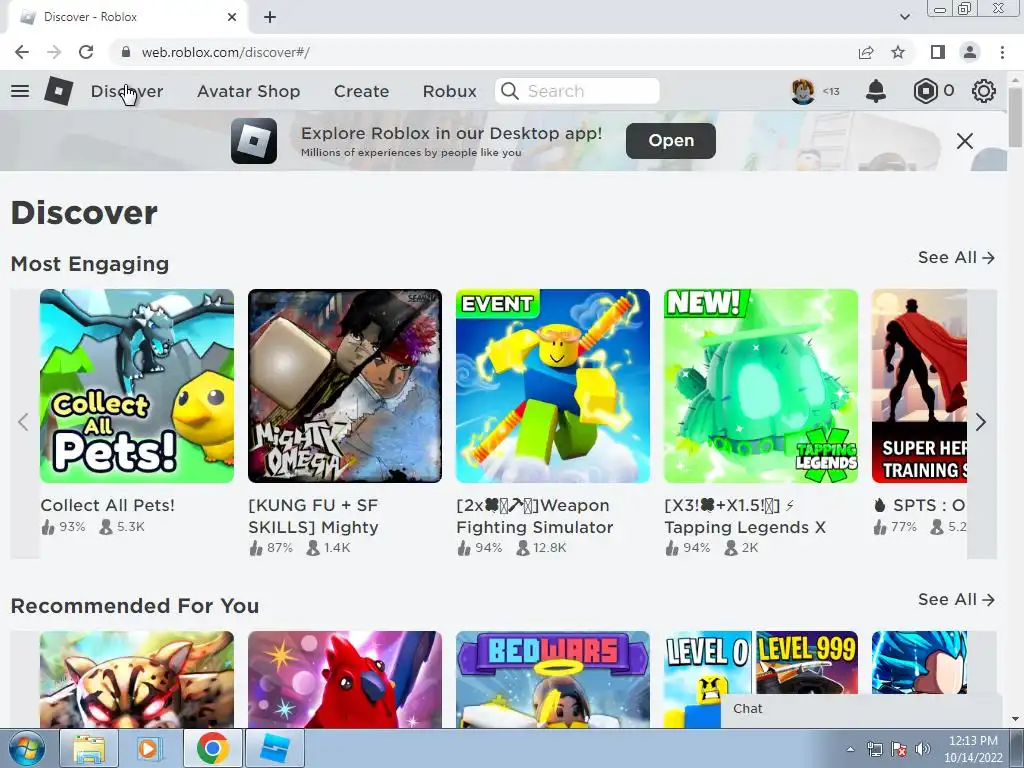Expand the Chat panel
This screenshot has width=1024, height=768.
click(861, 709)
